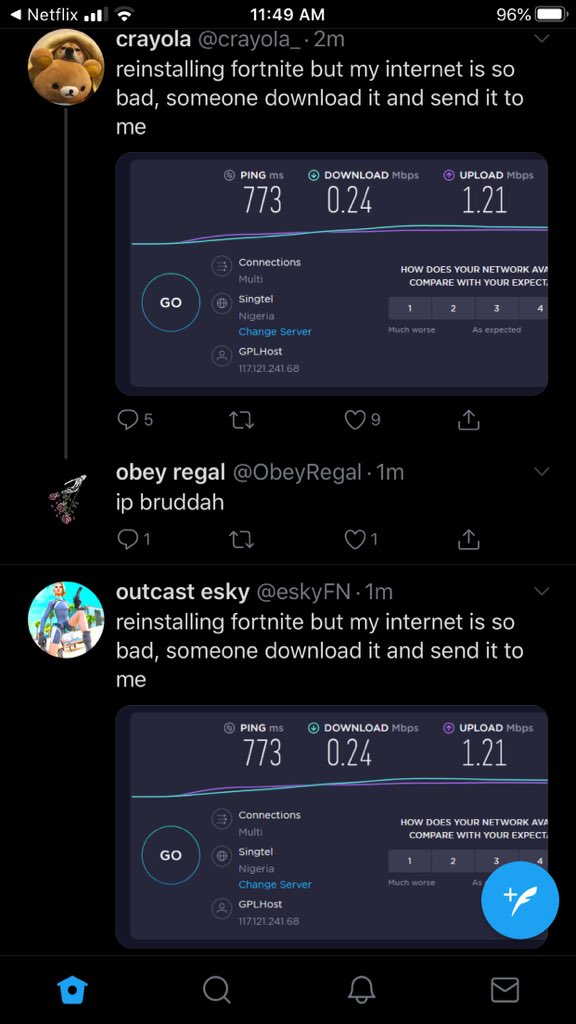The image size is (576, 1024).
Task: Expand options chevron on outcast esky's tweet
Action: click(541, 591)
